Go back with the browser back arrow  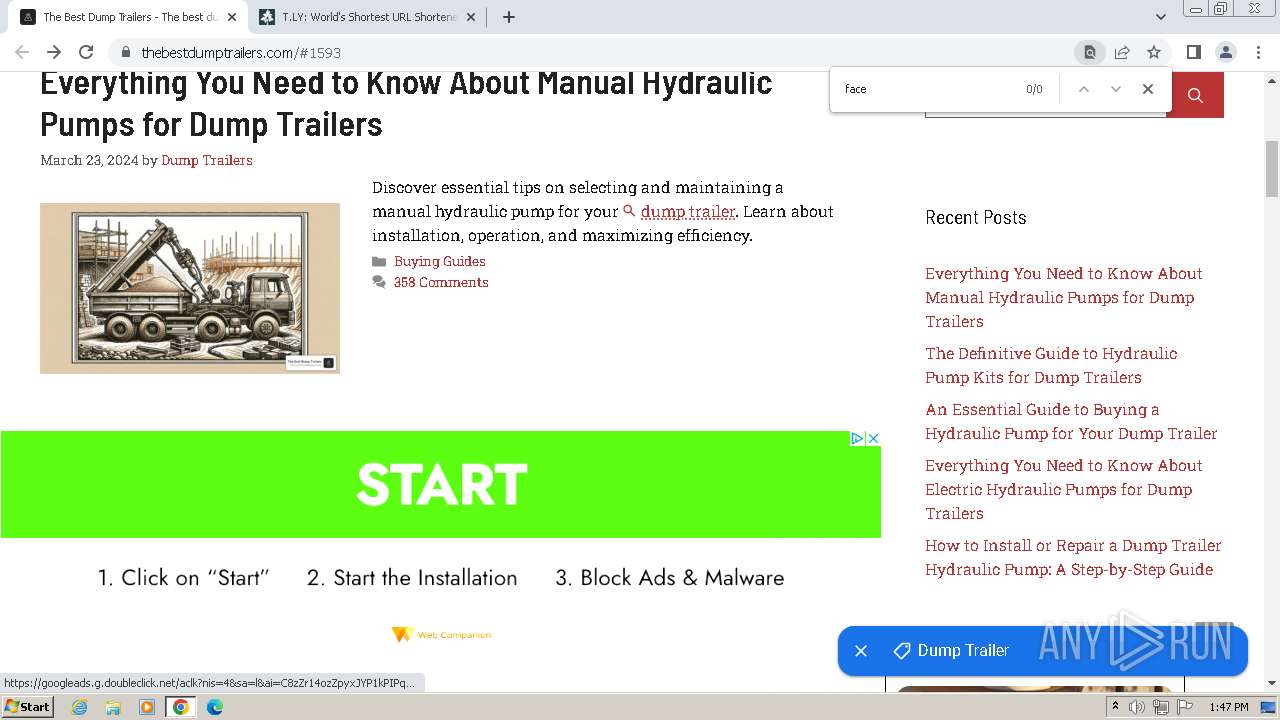[22, 52]
